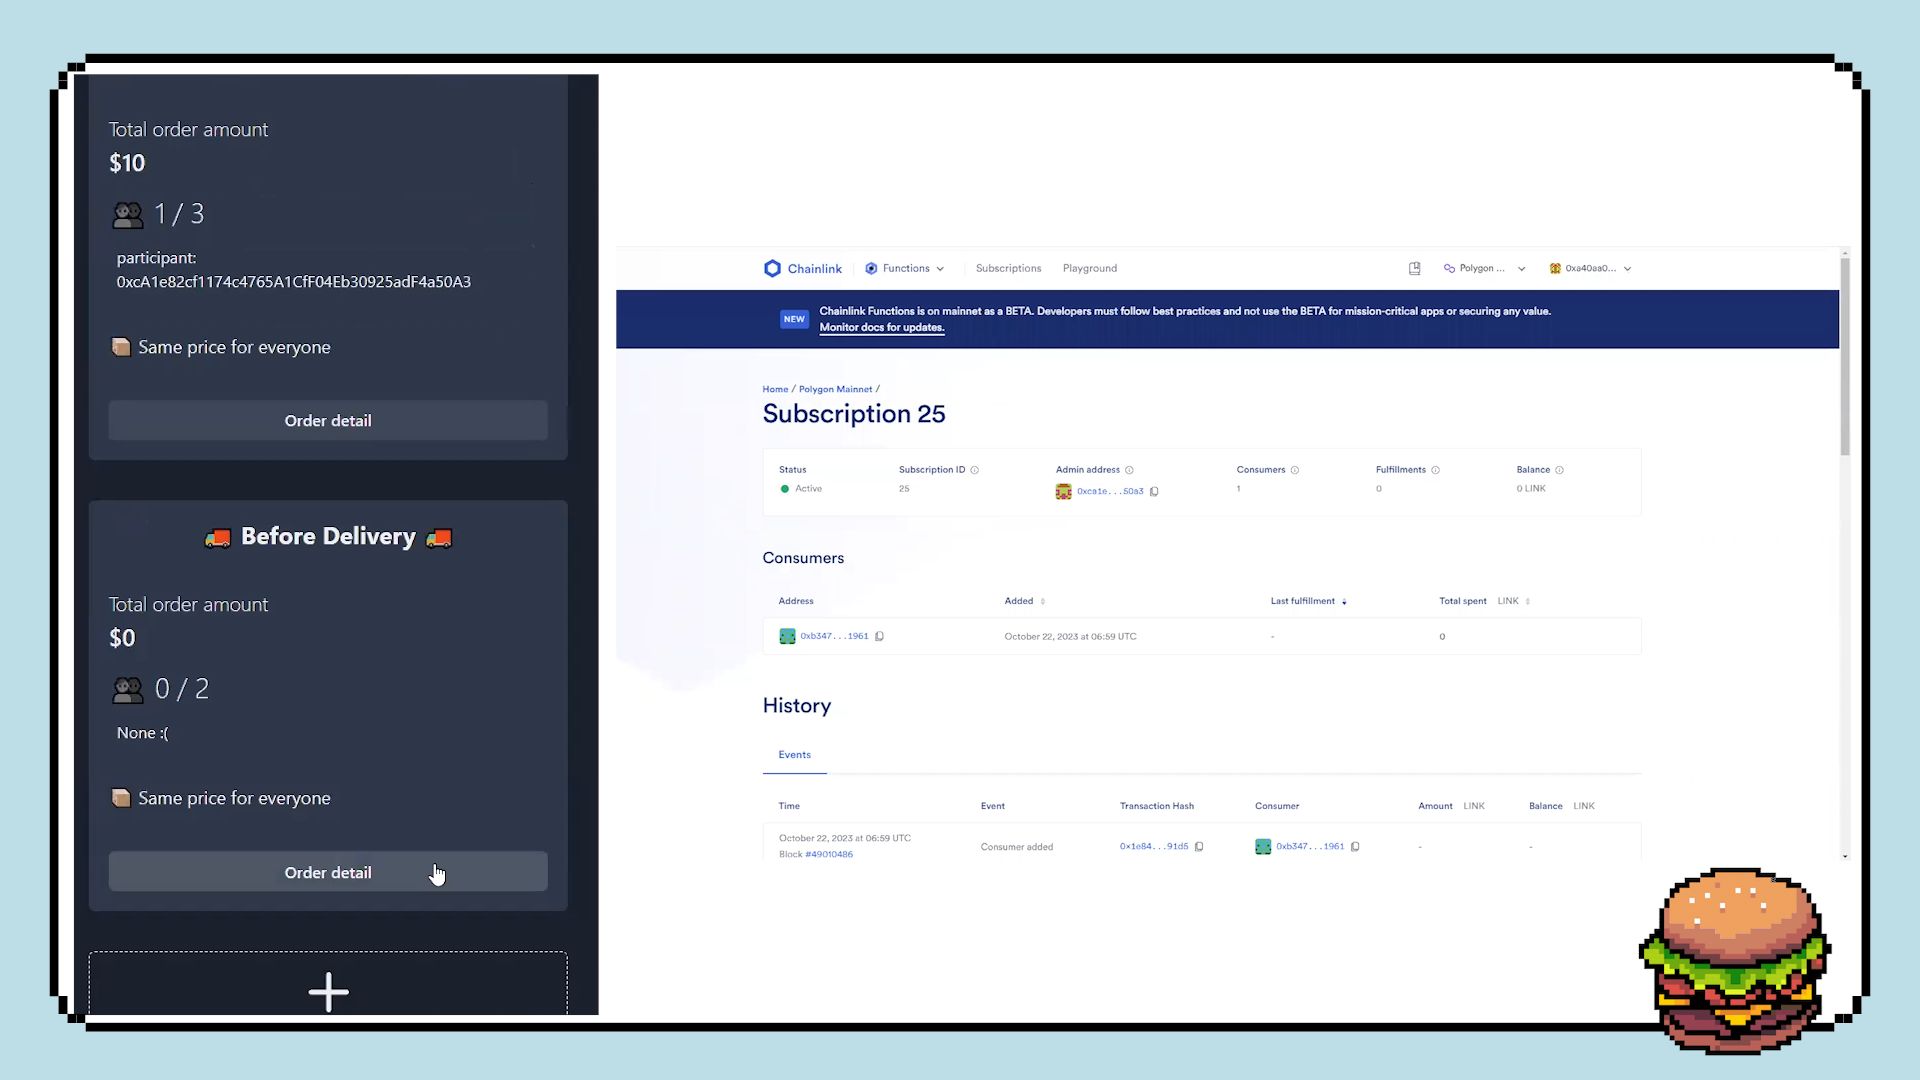Click the Order detail button on first order
Image resolution: width=1920 pixels, height=1080 pixels.
tap(327, 419)
